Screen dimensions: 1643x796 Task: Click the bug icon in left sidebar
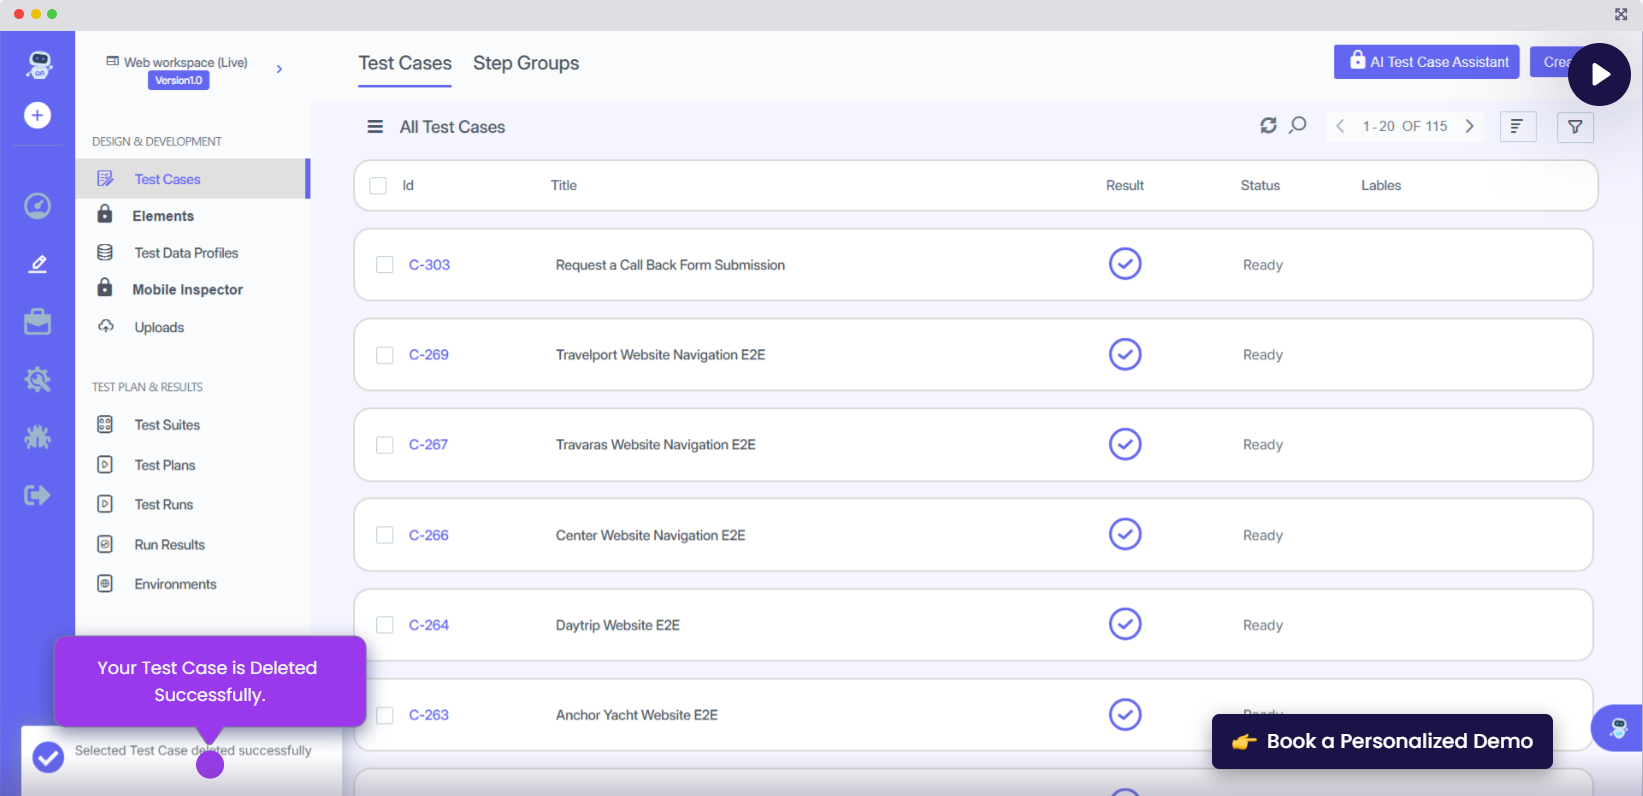[37, 437]
